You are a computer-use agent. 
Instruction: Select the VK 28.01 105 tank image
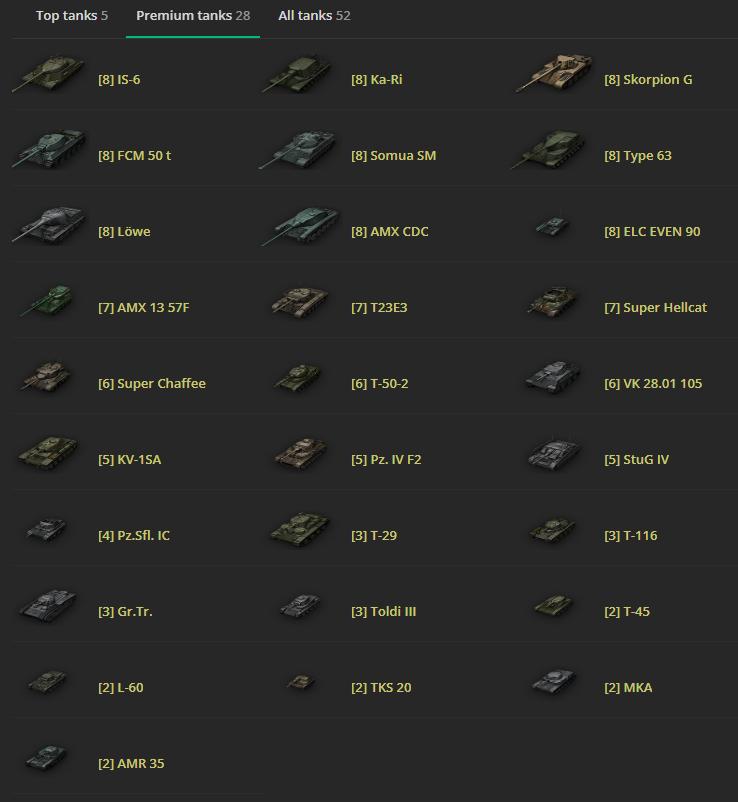click(553, 377)
